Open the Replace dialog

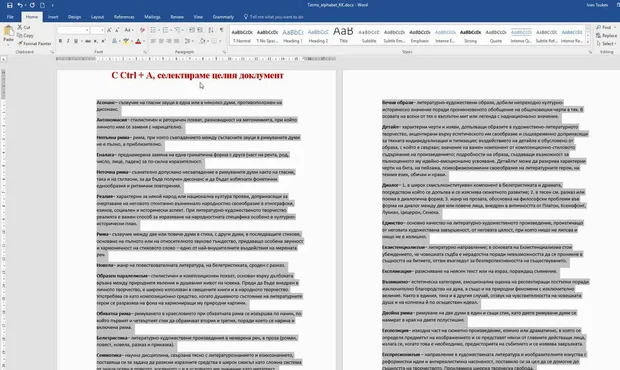click(x=607, y=36)
